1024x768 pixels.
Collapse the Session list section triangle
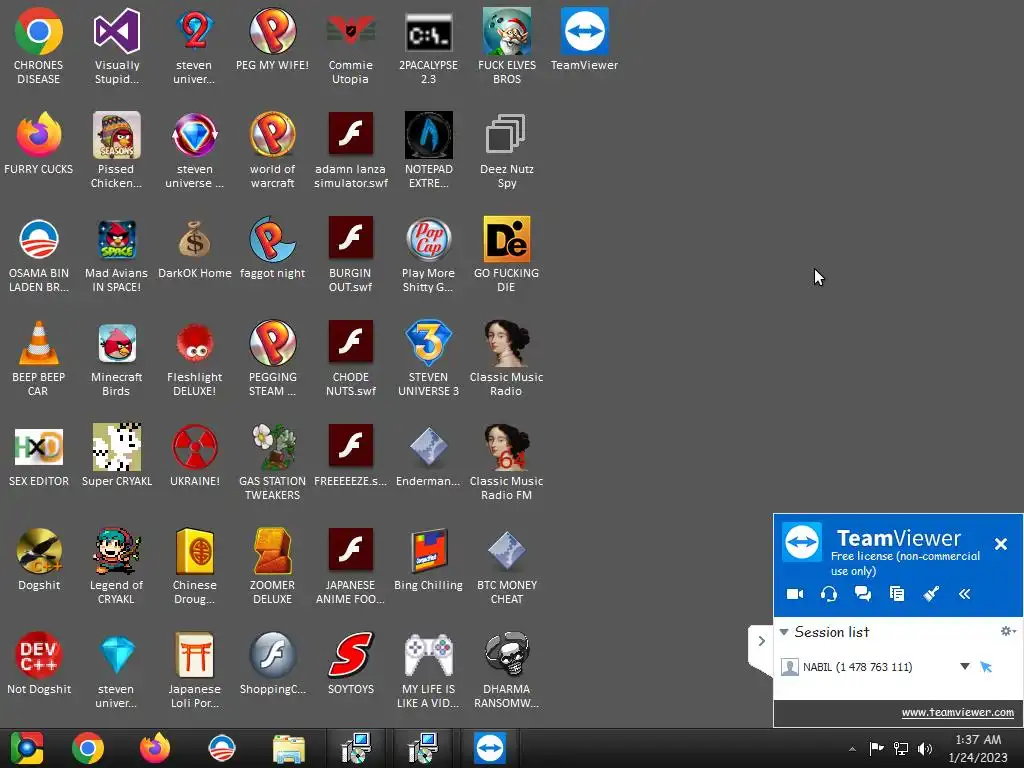(784, 632)
